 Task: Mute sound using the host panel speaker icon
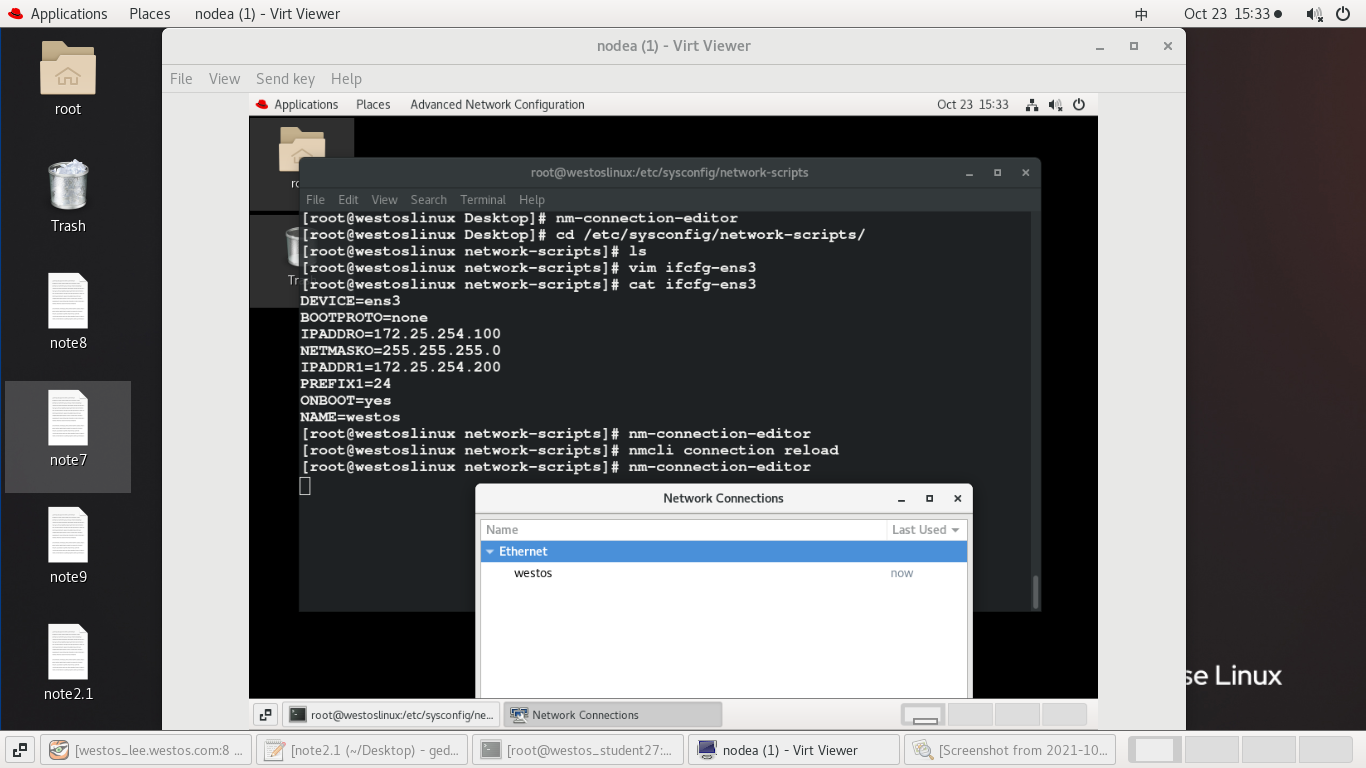coord(1312,13)
